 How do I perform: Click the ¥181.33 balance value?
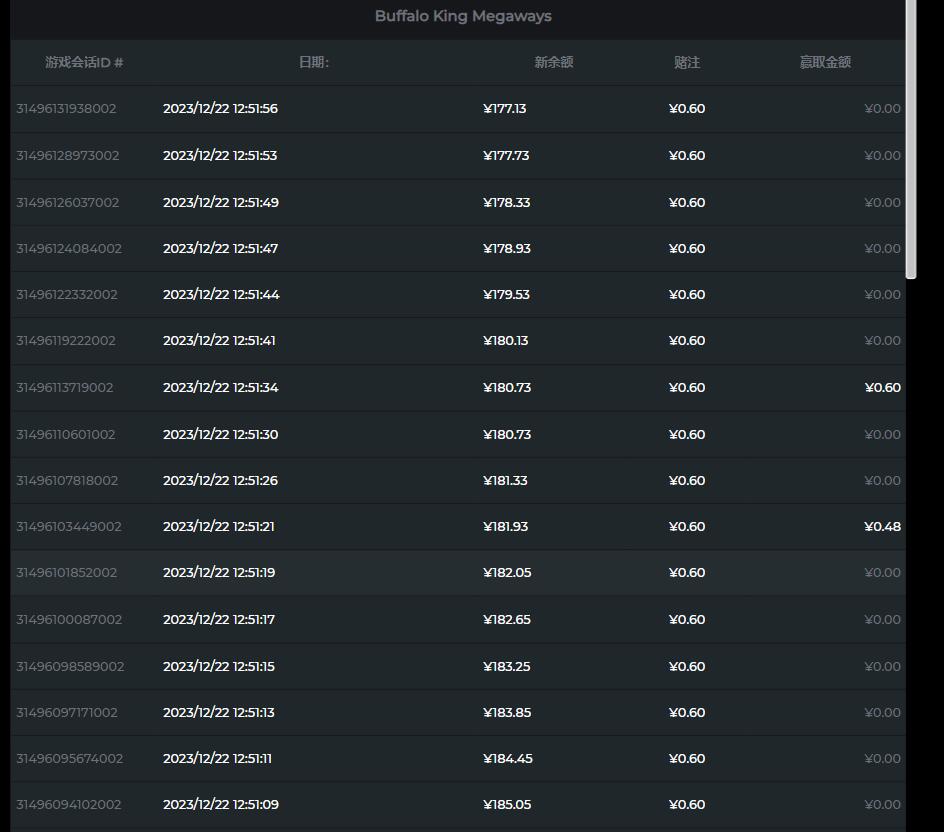505,480
